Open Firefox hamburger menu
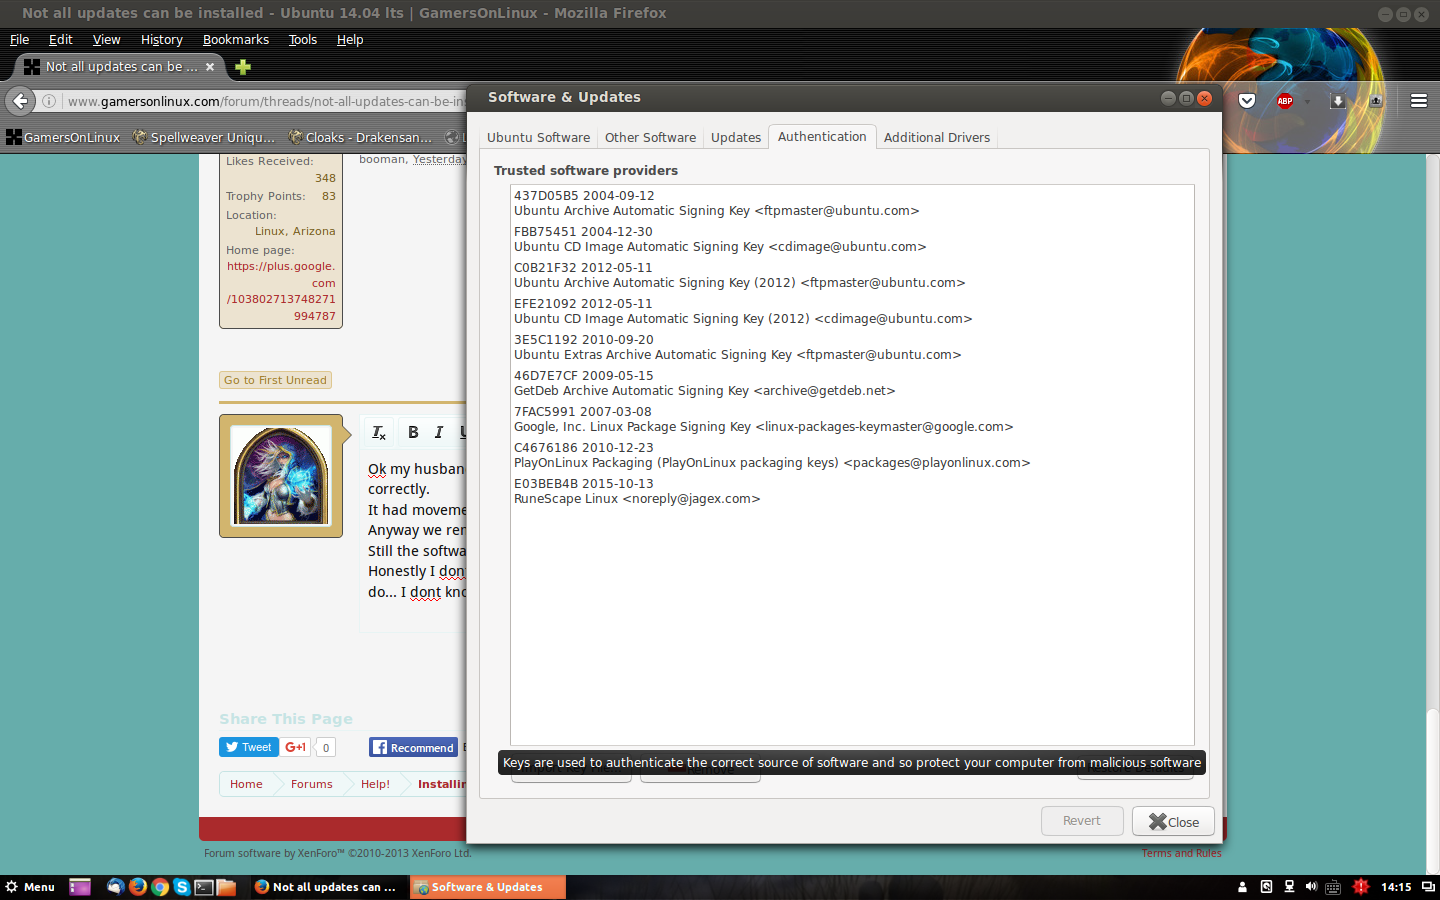This screenshot has width=1440, height=900. click(1418, 101)
